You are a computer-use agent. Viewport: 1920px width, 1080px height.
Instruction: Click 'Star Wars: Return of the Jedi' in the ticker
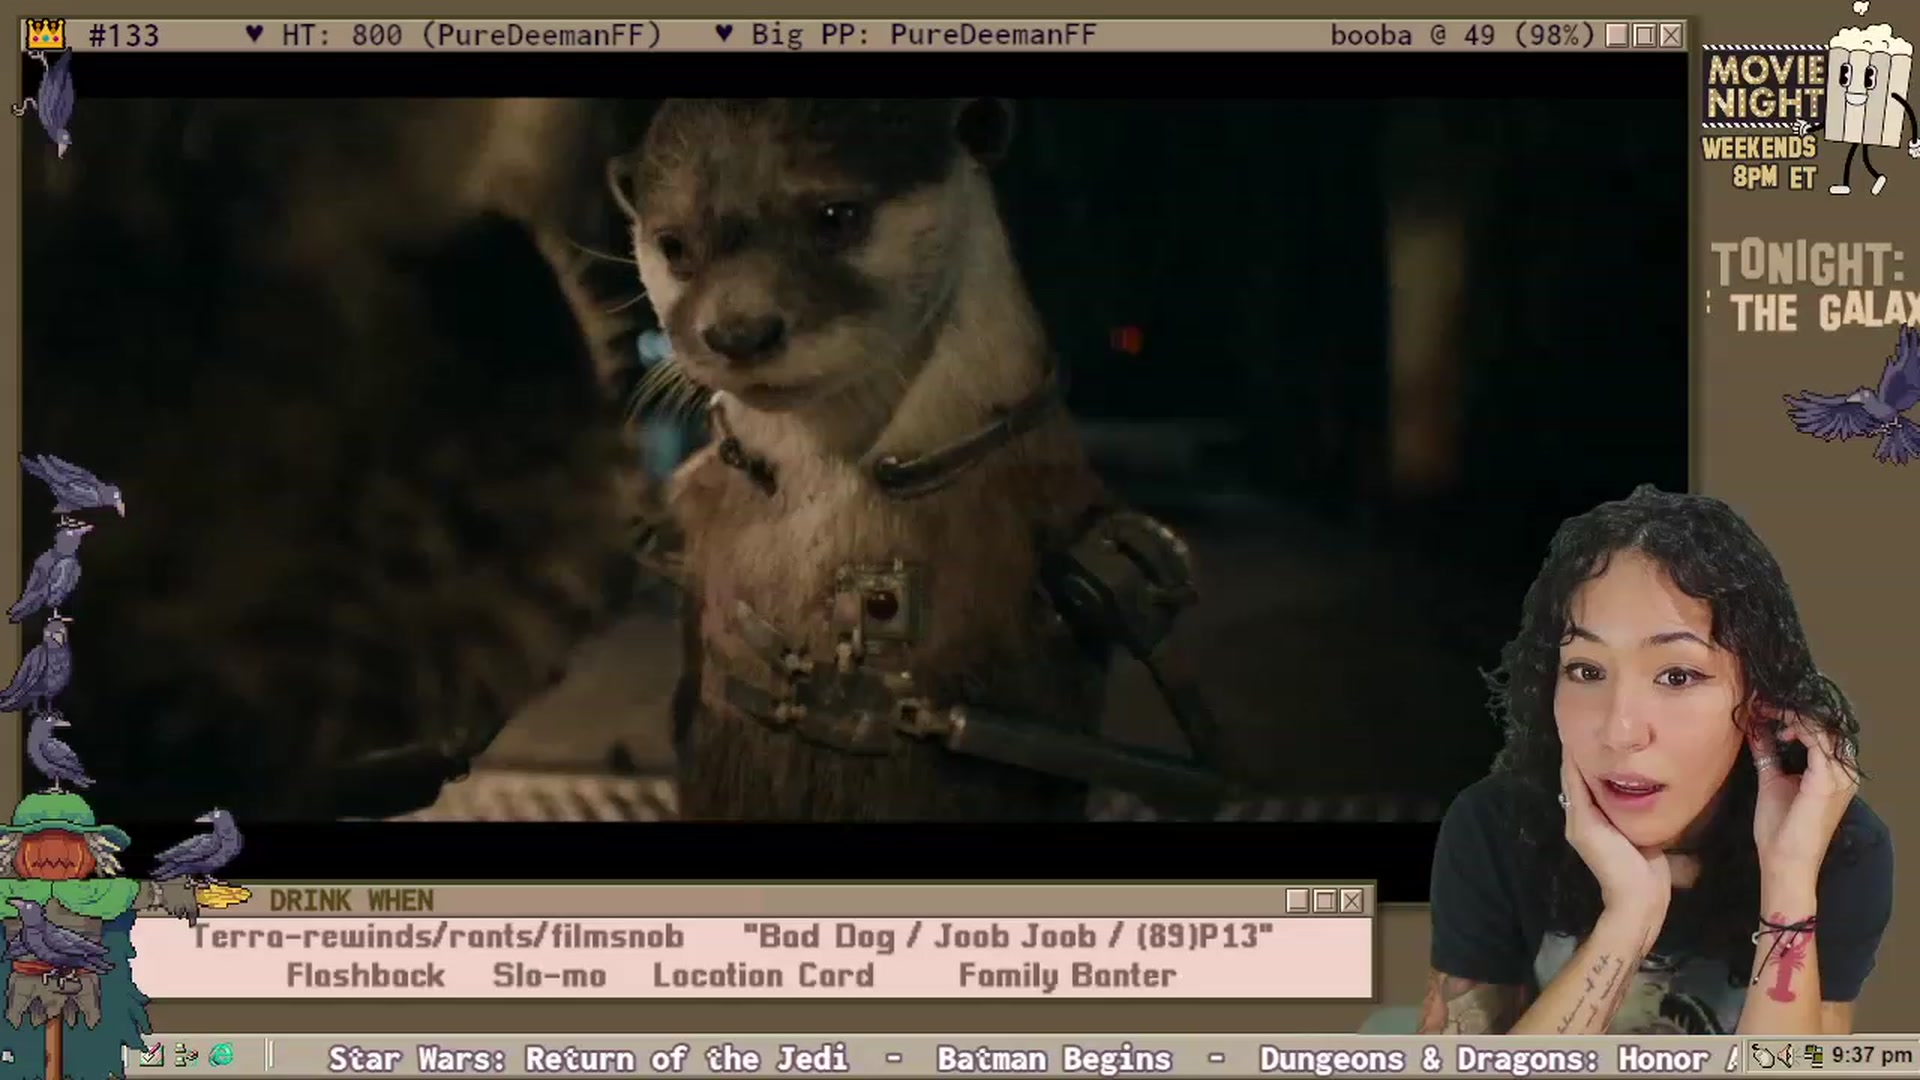pyautogui.click(x=588, y=1058)
